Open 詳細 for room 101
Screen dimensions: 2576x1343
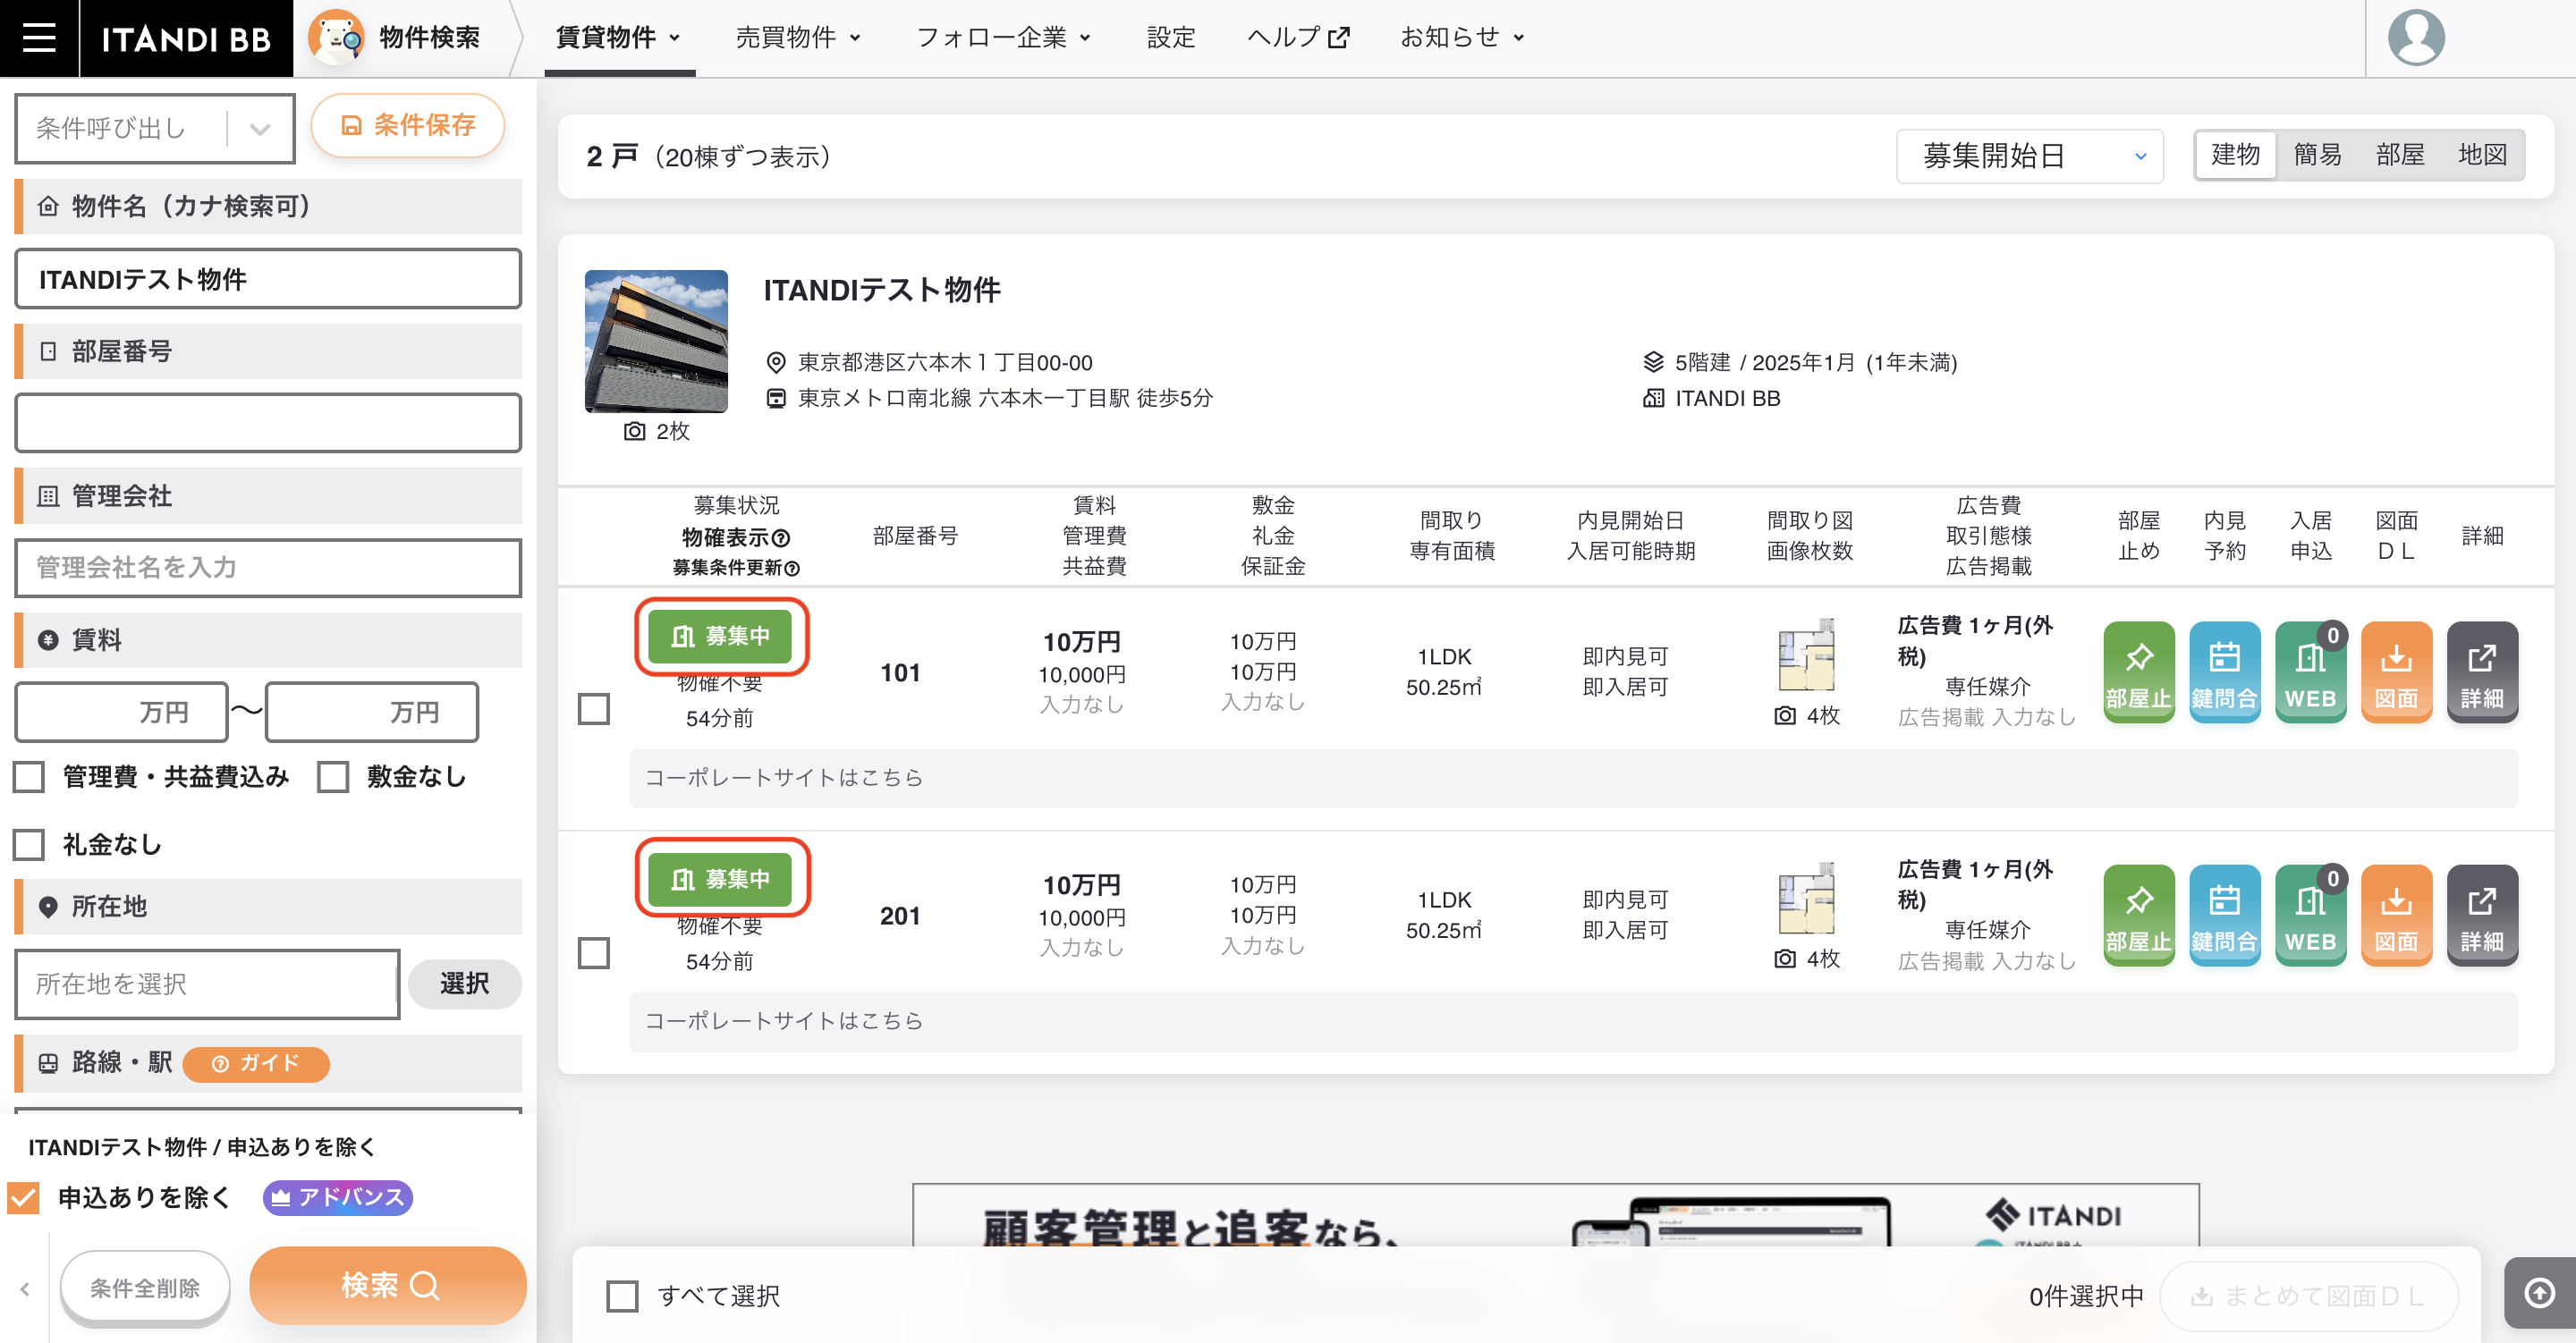coord(2482,671)
